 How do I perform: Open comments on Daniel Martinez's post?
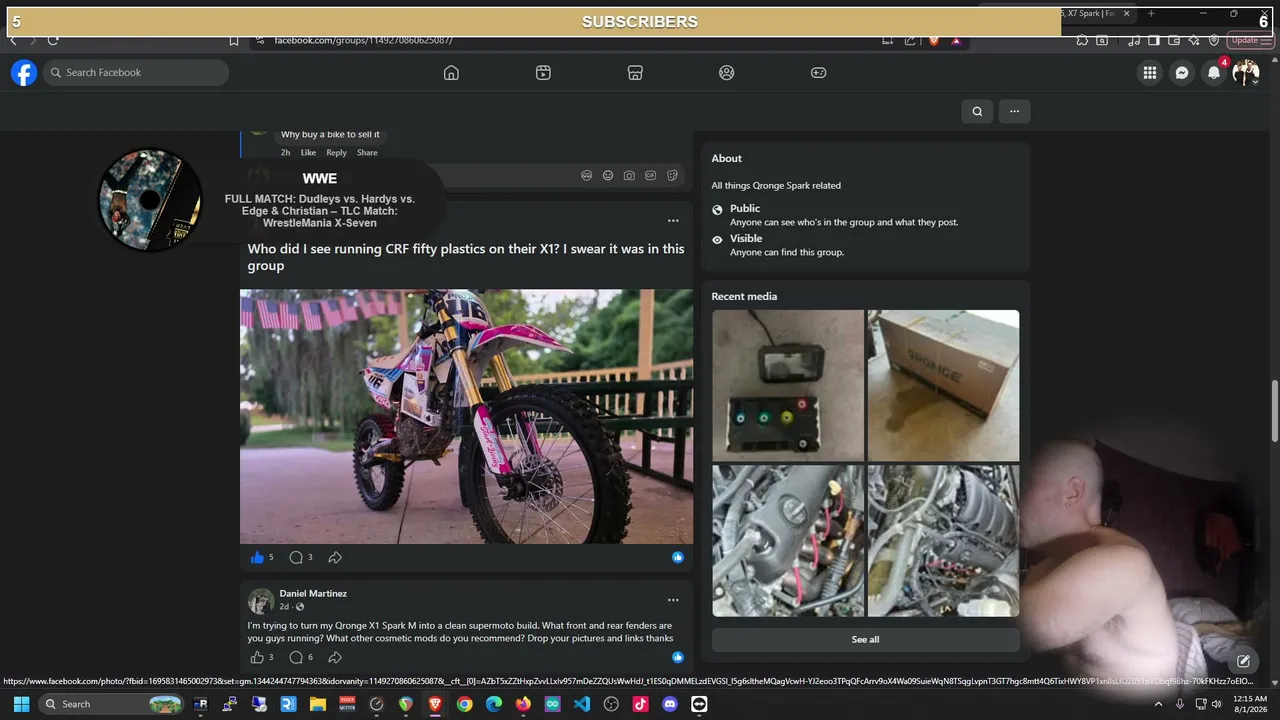pos(296,657)
